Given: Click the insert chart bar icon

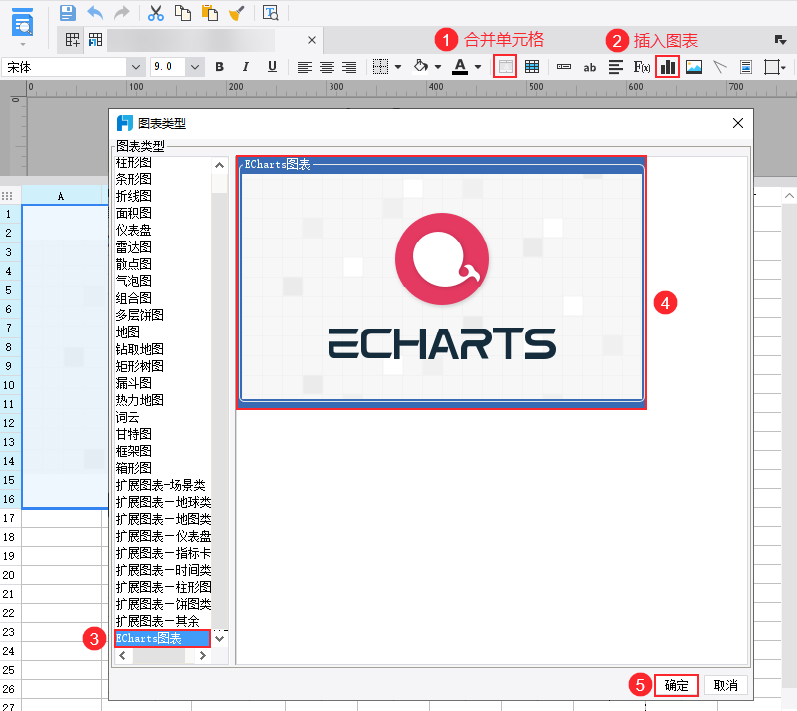Looking at the screenshot, I should [667, 67].
